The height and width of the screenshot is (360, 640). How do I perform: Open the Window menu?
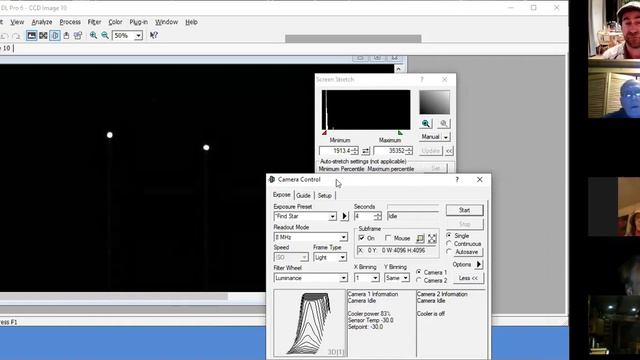(x=166, y=22)
